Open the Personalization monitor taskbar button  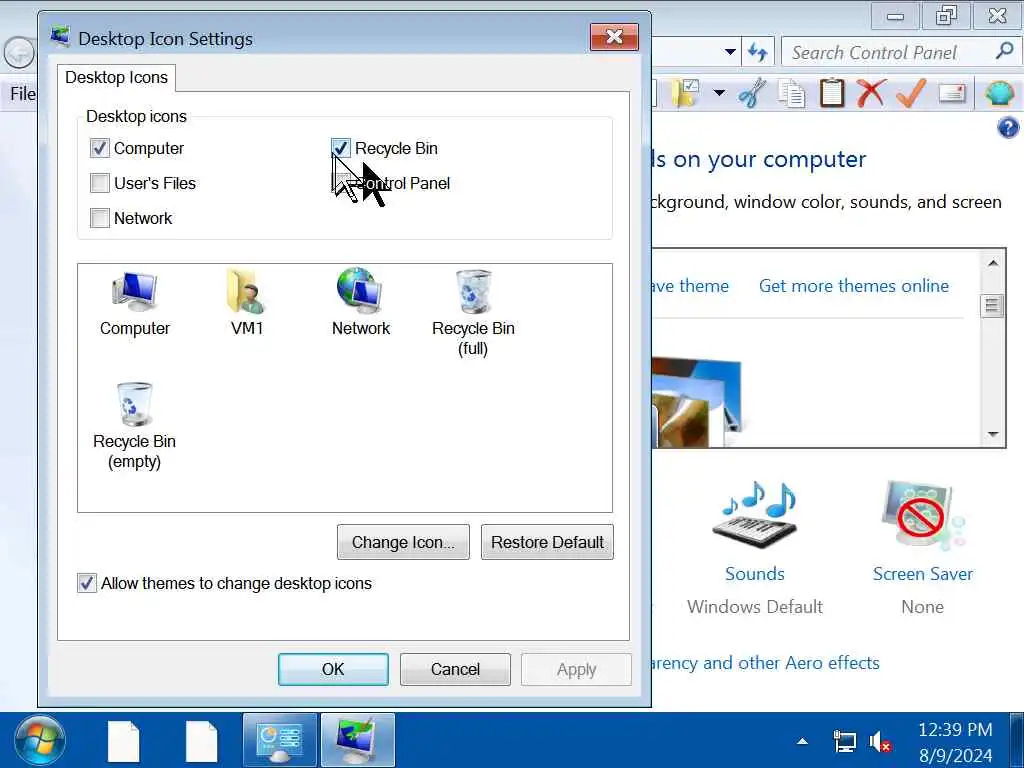(x=357, y=740)
